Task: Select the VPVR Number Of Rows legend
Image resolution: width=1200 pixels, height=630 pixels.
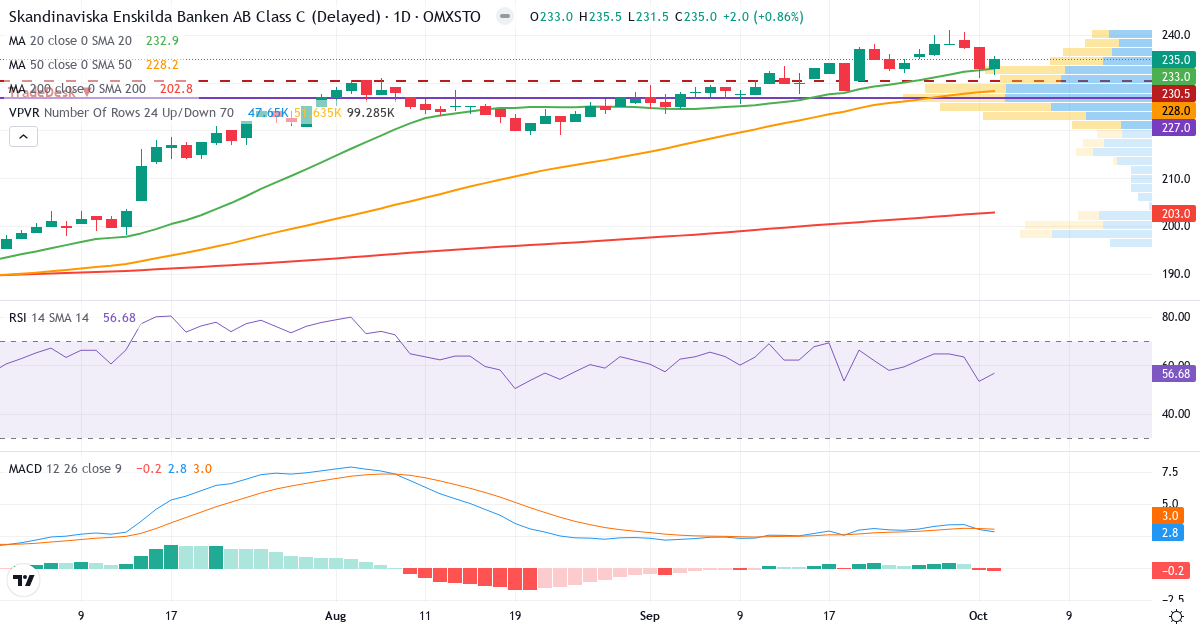Action: [121, 113]
